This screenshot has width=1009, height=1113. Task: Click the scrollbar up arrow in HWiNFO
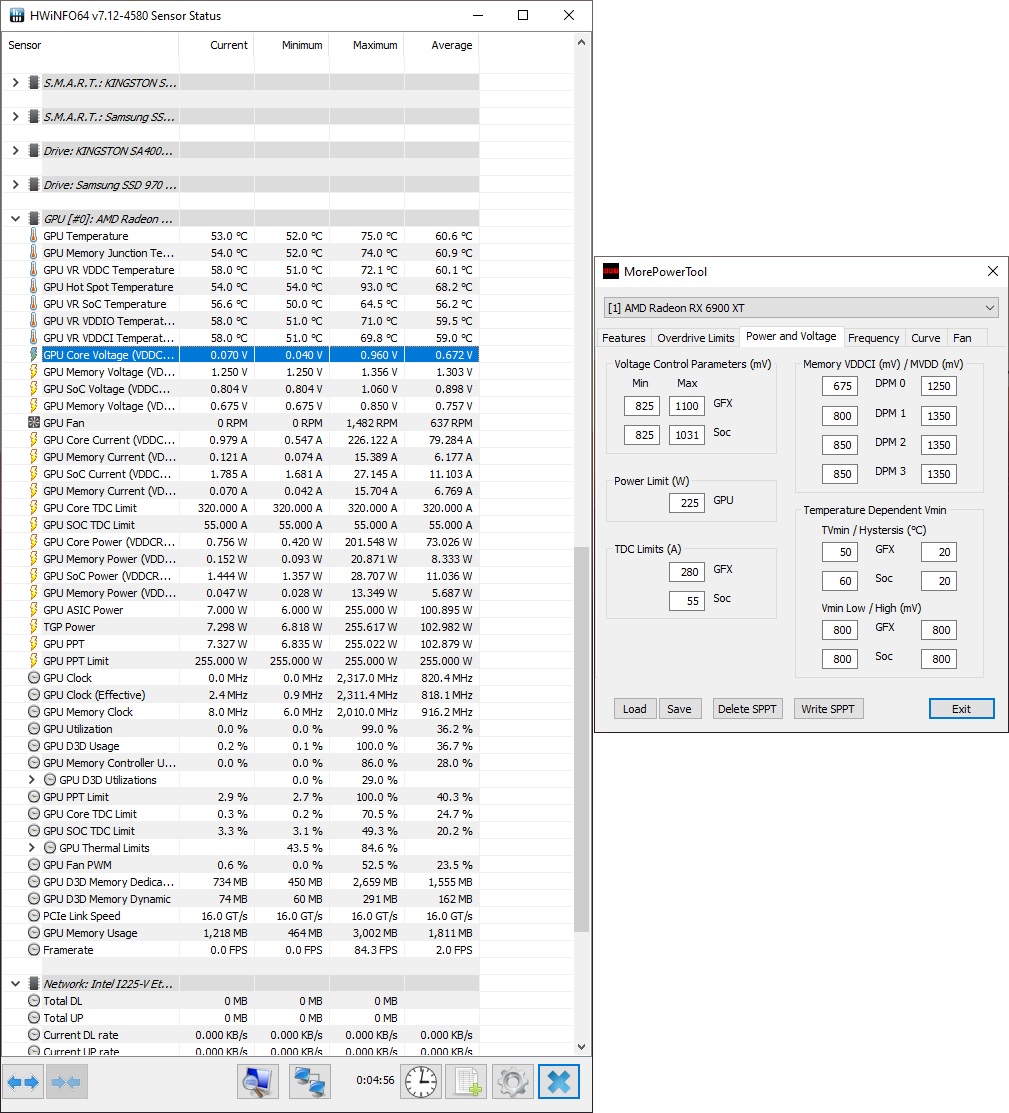(581, 43)
